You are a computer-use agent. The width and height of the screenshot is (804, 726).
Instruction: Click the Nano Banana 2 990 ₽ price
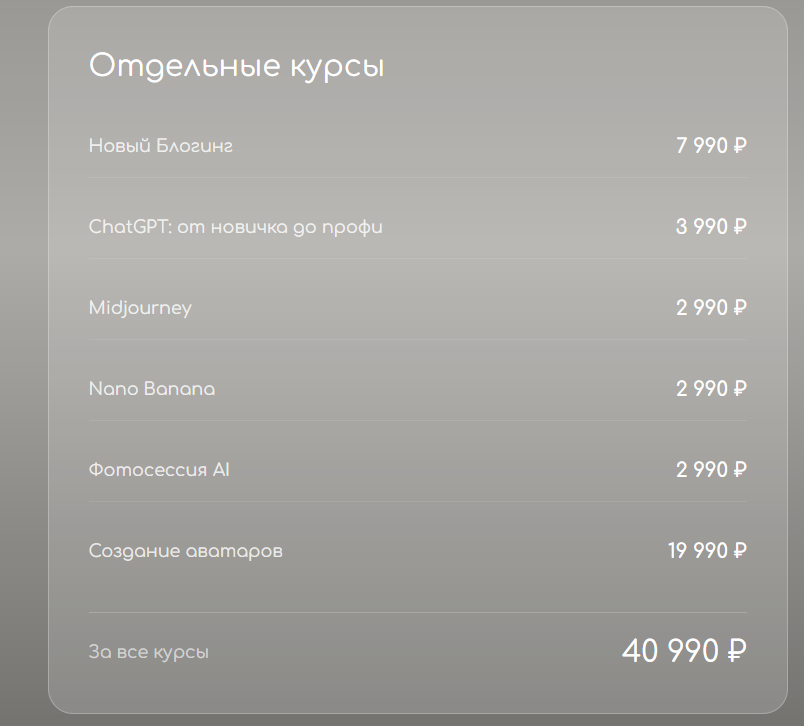(711, 389)
